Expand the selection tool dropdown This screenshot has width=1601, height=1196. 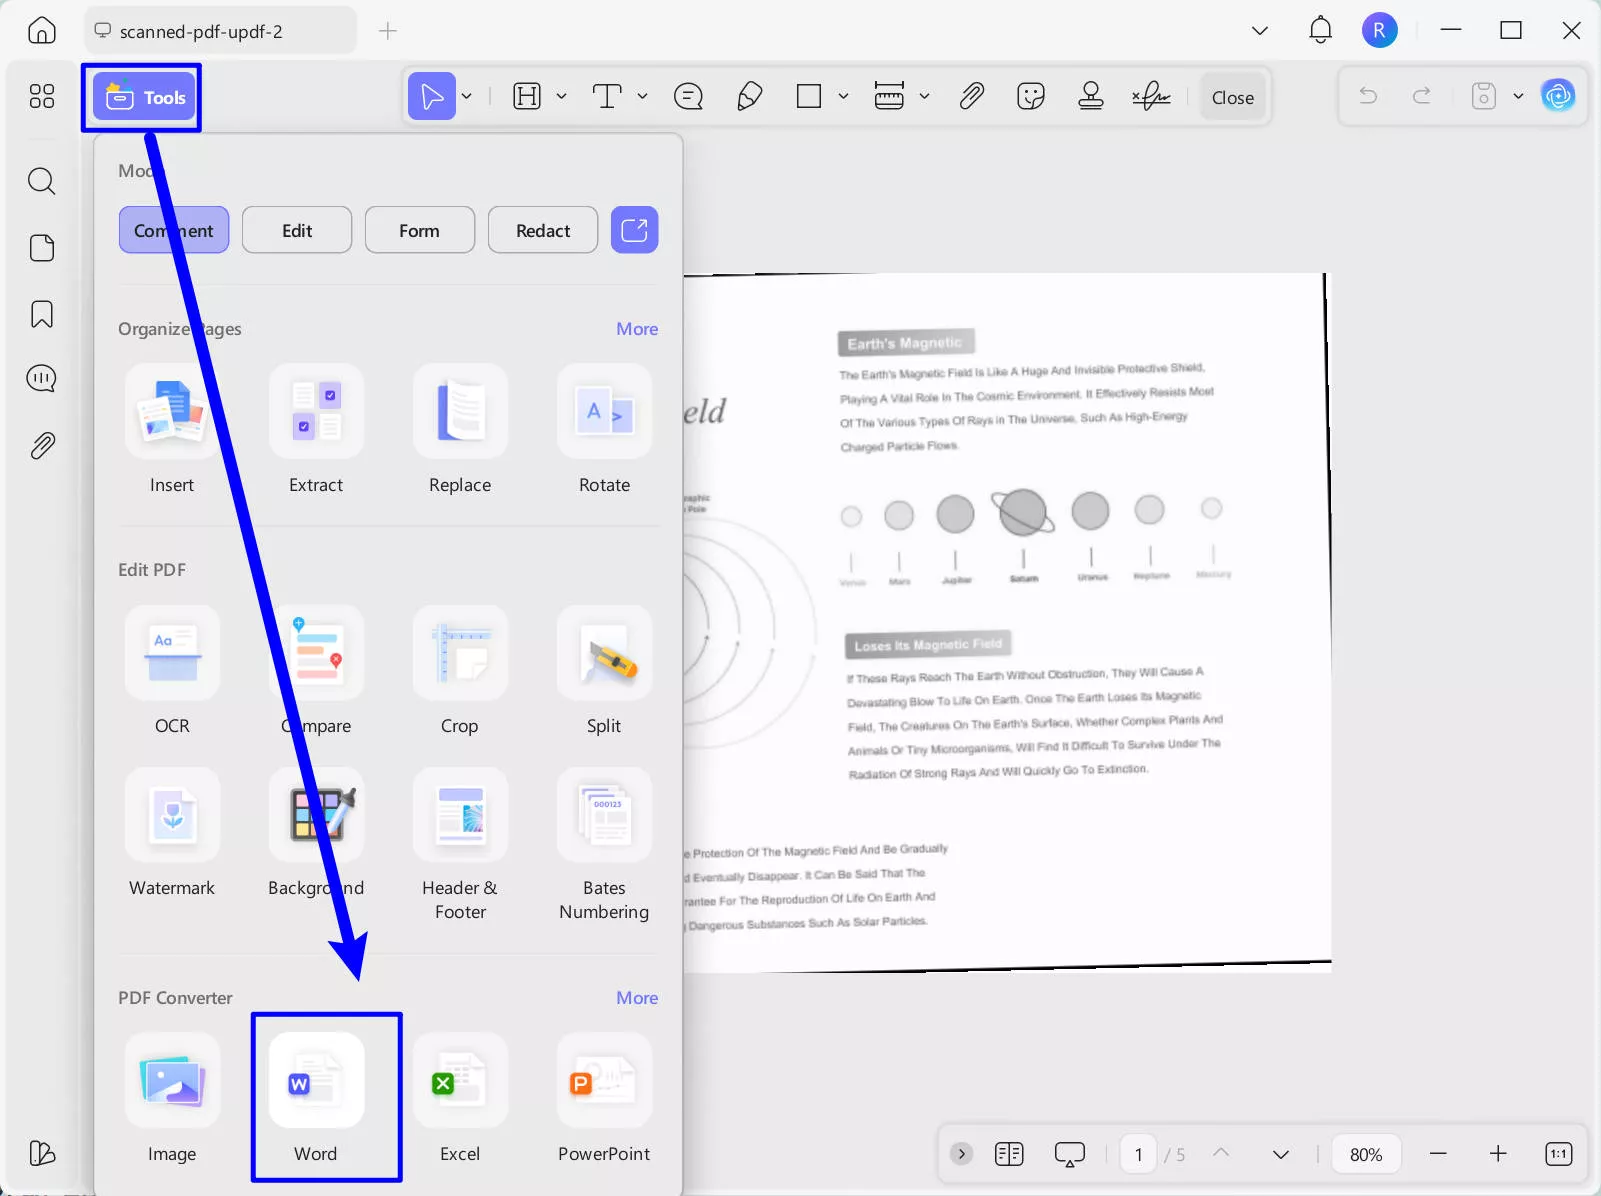coord(466,96)
